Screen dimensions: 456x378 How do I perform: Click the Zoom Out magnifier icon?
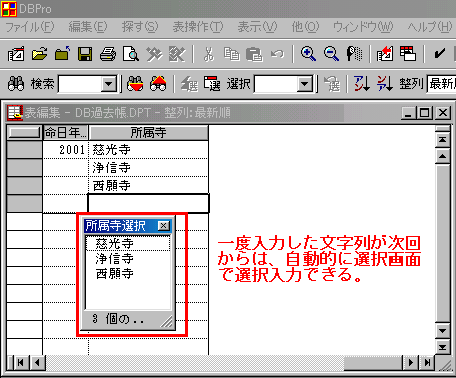click(x=331, y=54)
